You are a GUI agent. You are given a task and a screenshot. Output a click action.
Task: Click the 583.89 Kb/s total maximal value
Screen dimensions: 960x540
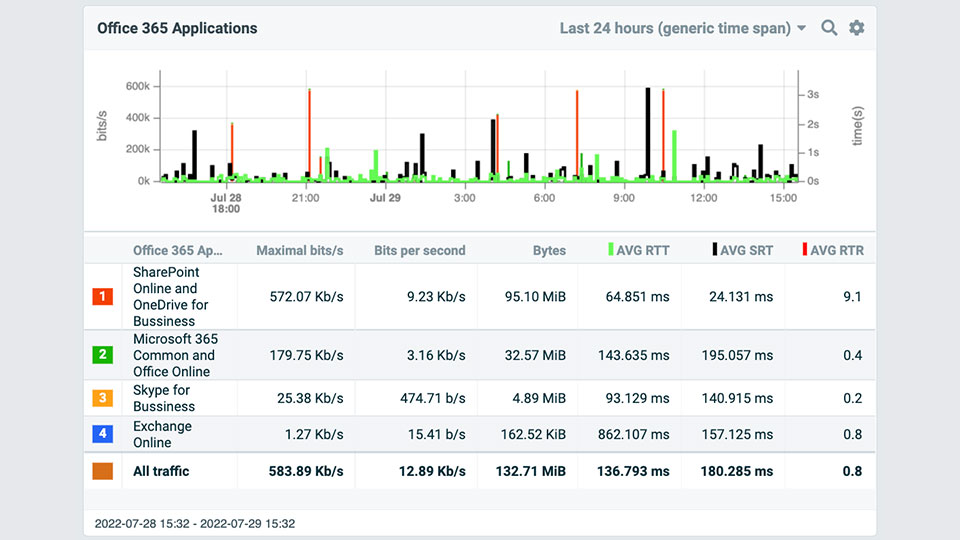306,471
